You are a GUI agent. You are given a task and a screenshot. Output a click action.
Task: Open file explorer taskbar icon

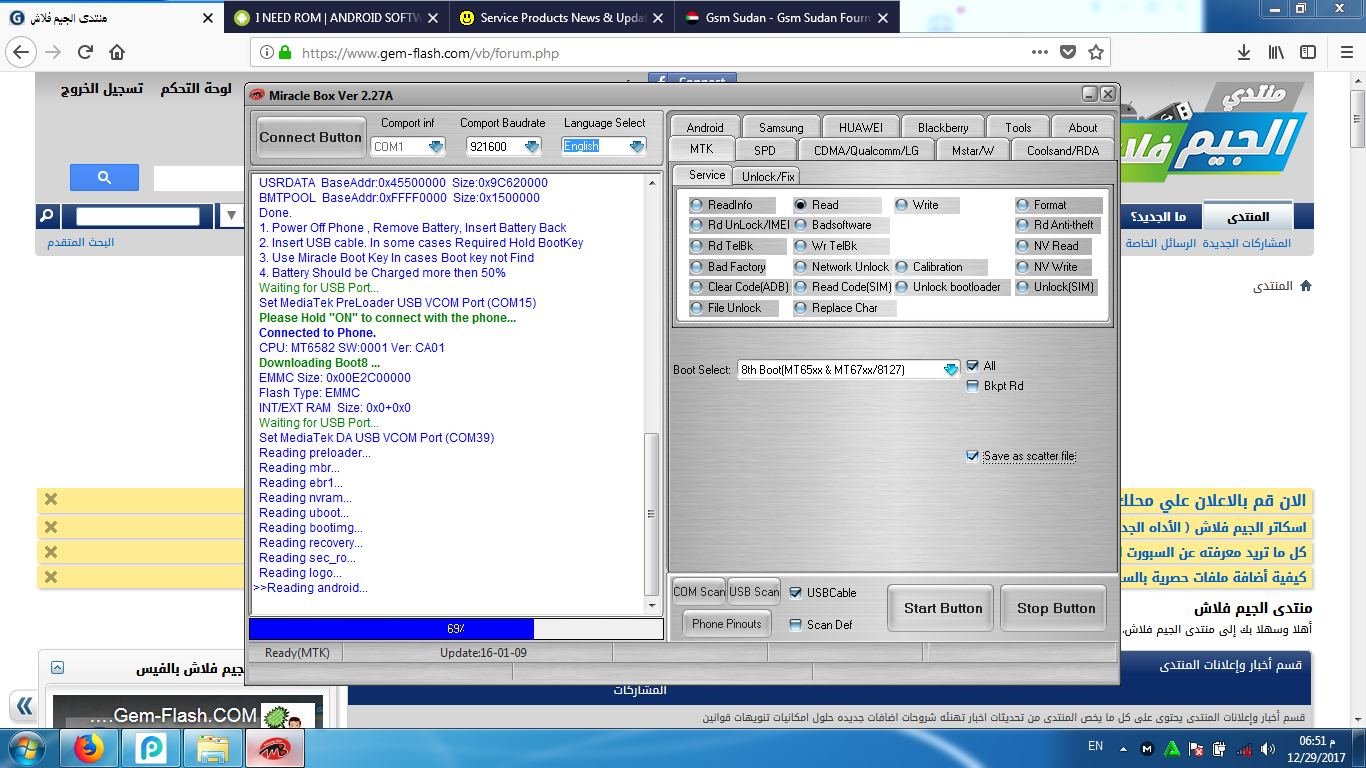click(x=212, y=748)
